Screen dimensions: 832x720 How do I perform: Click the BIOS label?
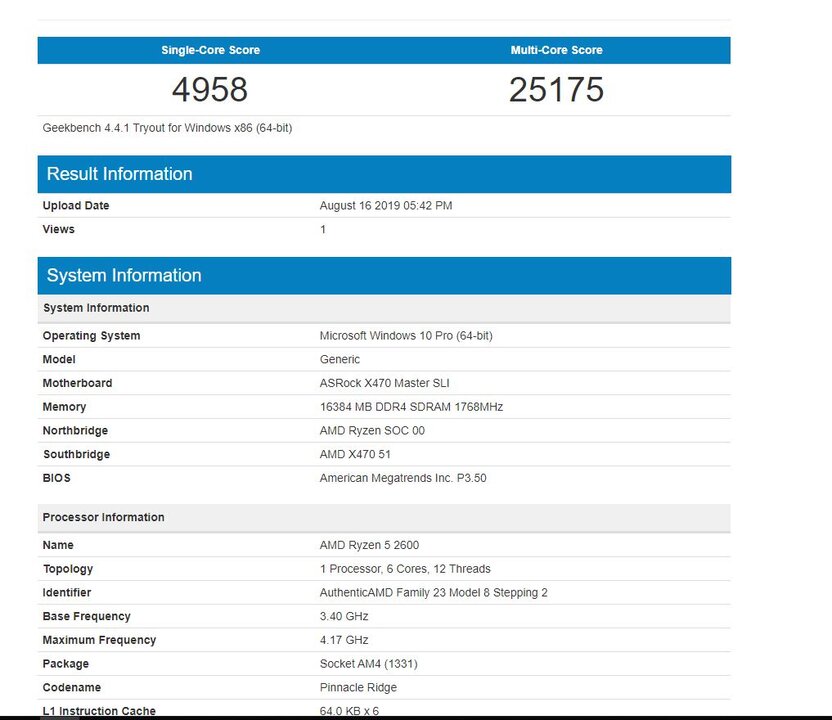(57, 478)
